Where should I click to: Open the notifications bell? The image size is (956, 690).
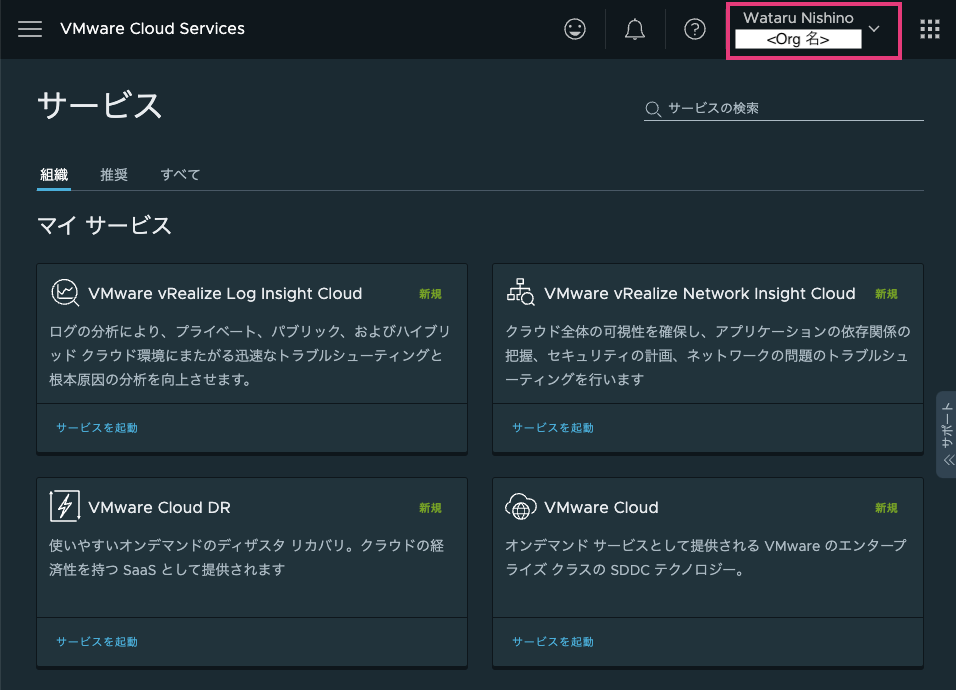point(635,28)
